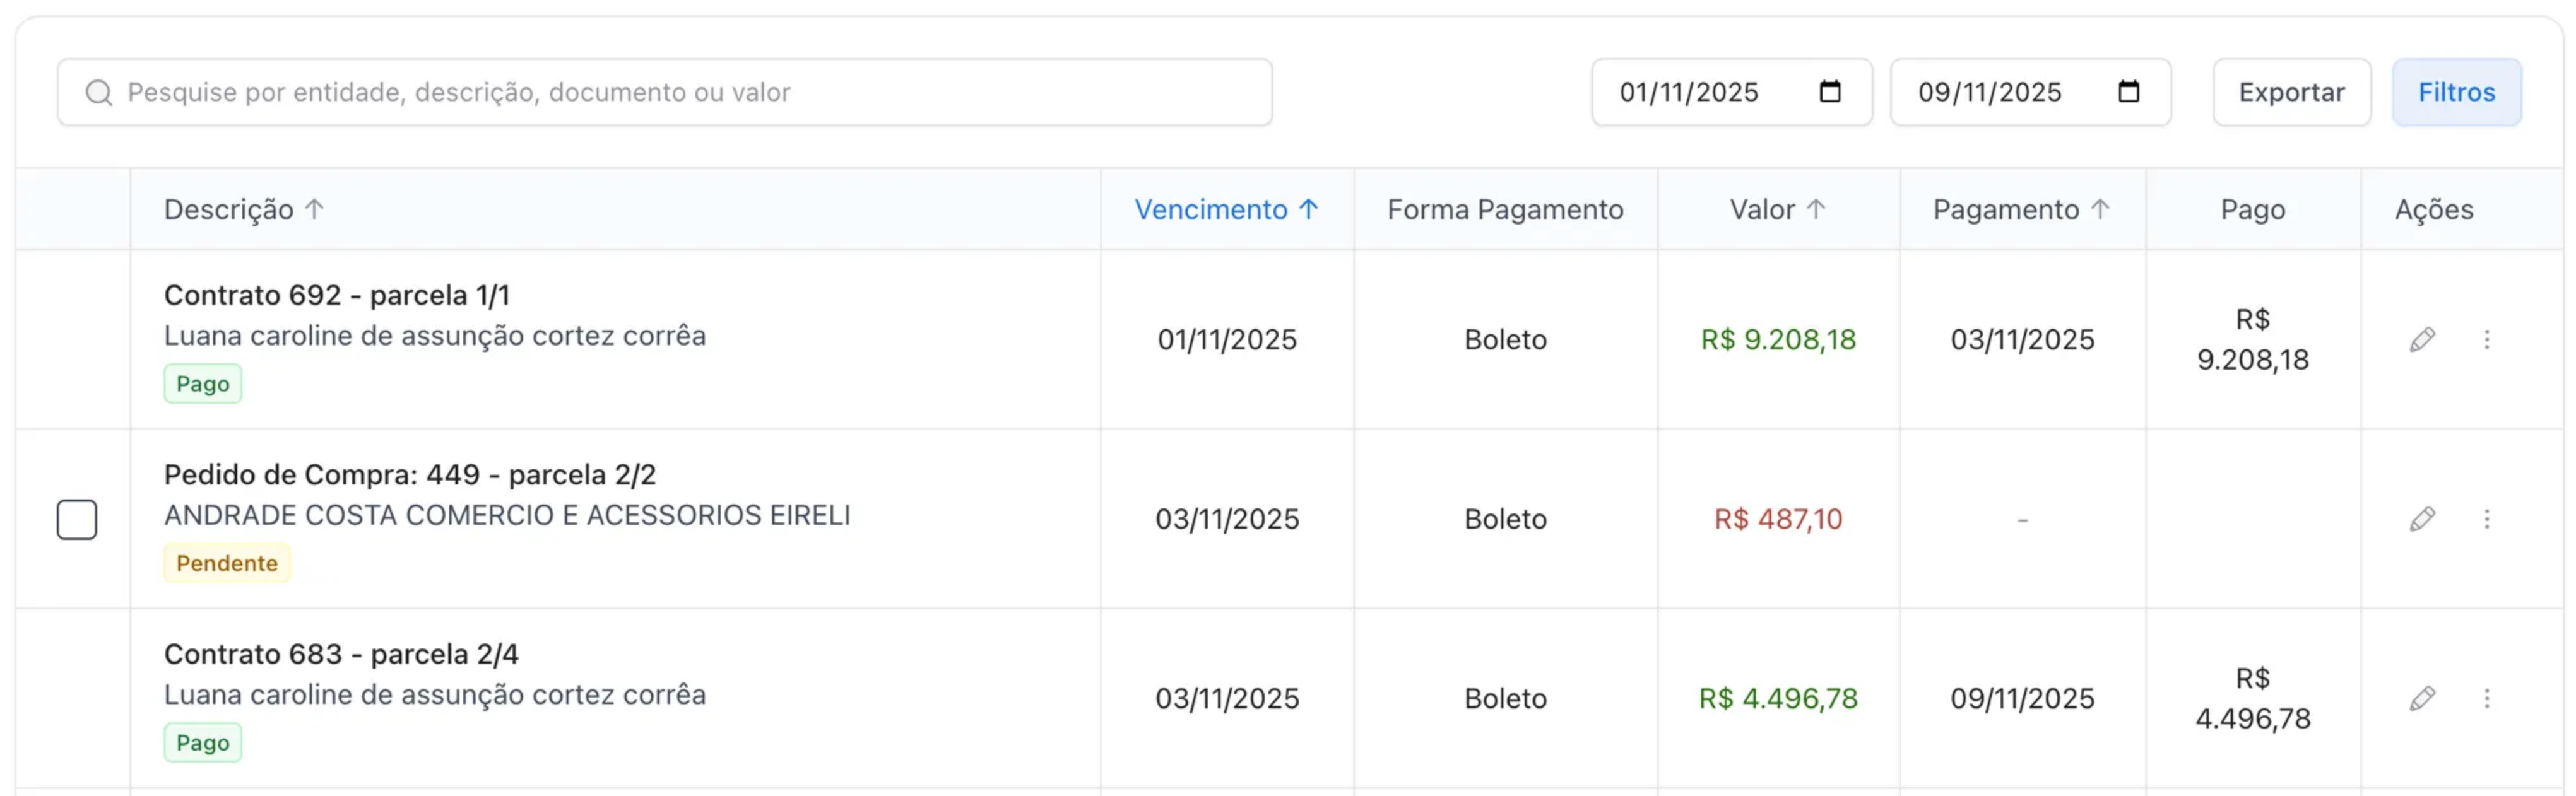The width and height of the screenshot is (2576, 796).
Task: Open calendar picker for start date 01/11/2025
Action: point(1830,92)
